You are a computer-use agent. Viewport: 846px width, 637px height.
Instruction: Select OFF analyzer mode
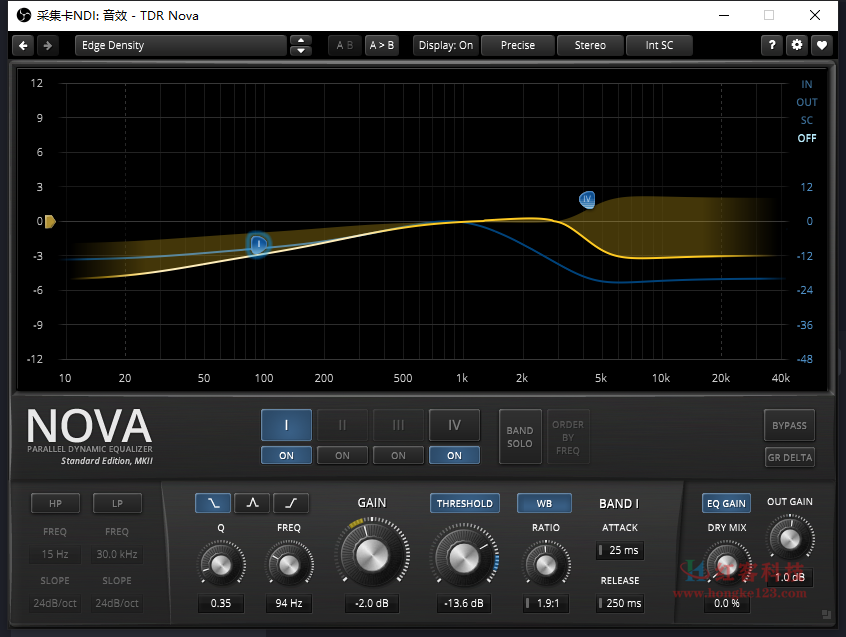click(807, 138)
